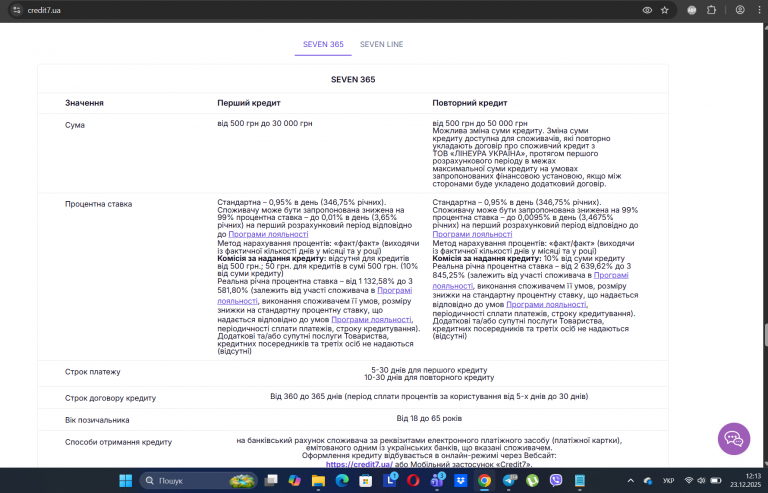Image resolution: width=768 pixels, height=493 pixels.
Task: Open File Explorer from the taskbar
Action: [x=318, y=481]
